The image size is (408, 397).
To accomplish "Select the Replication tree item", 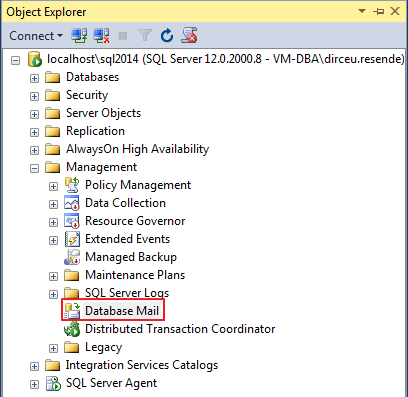I will click(95, 131).
